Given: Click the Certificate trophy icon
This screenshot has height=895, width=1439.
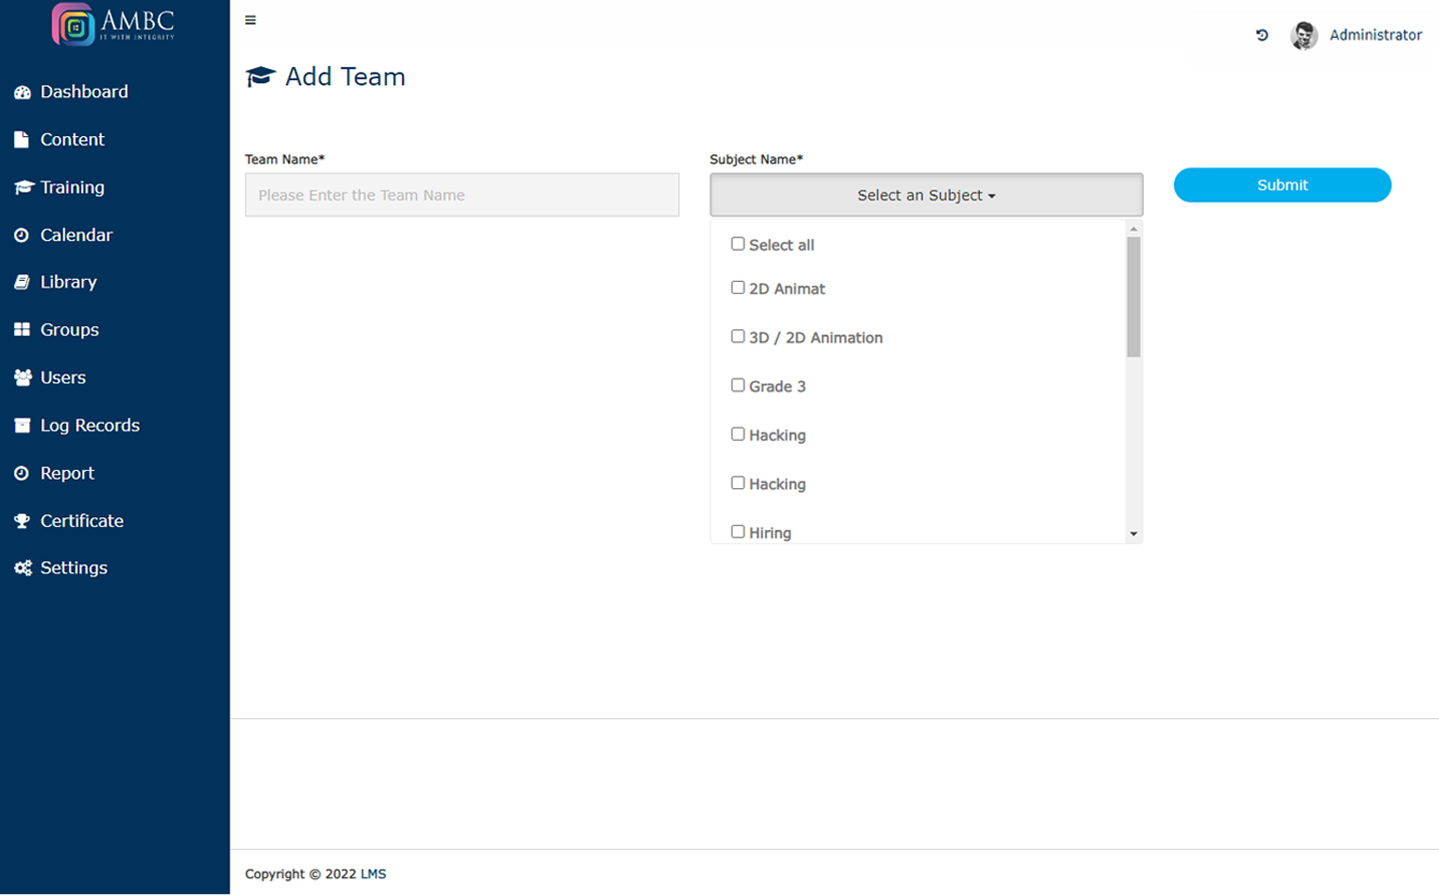Looking at the screenshot, I should click(22, 521).
